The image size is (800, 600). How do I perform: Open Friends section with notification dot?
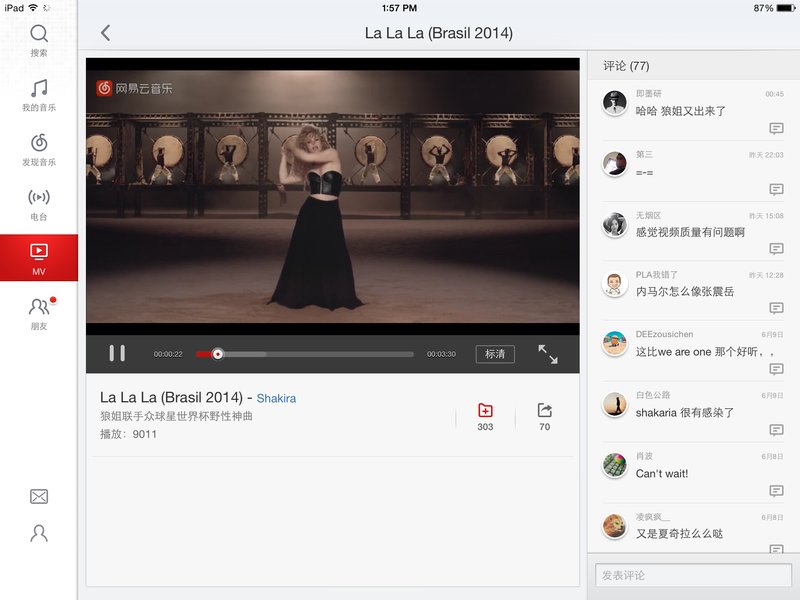tap(39, 313)
